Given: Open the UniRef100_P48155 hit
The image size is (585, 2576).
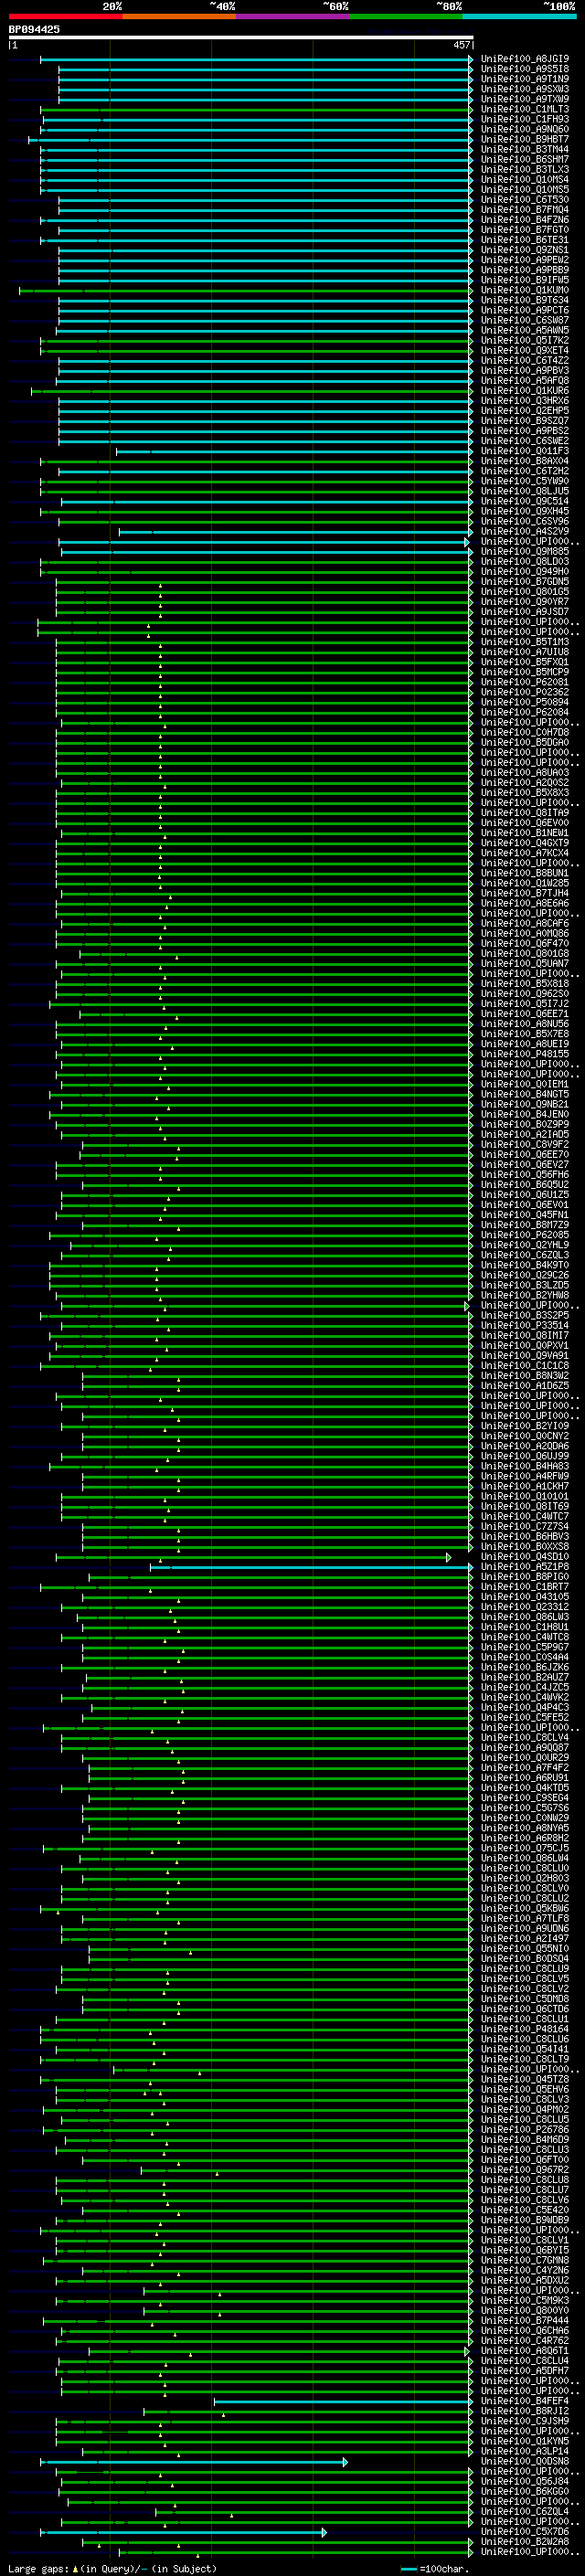Looking at the screenshot, I should coord(525,1054).
